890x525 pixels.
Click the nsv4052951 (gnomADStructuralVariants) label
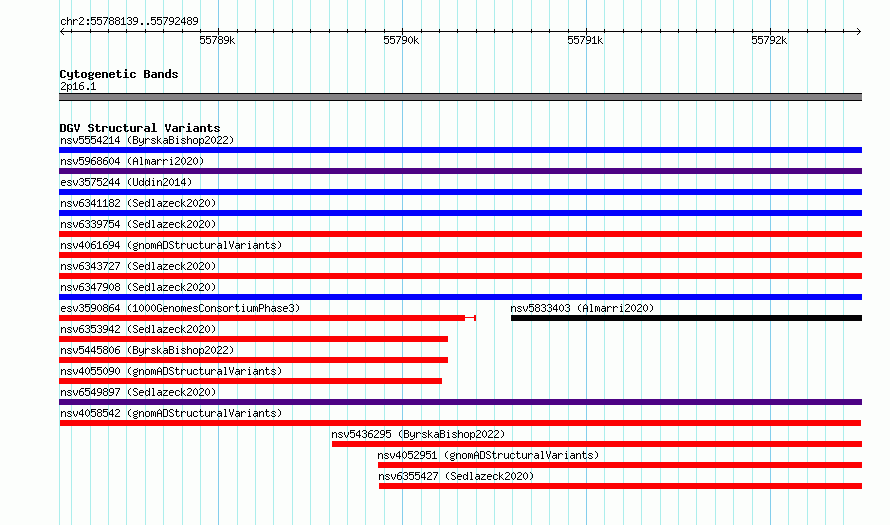tap(488, 455)
